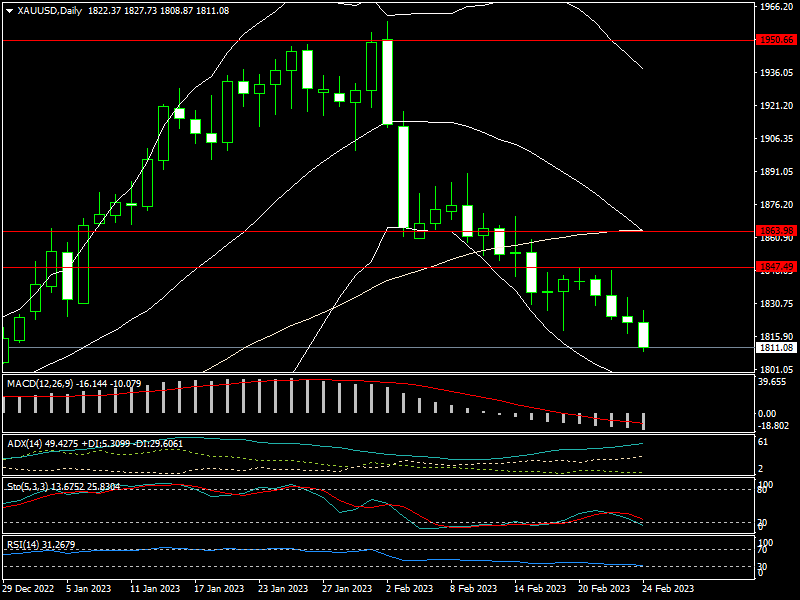Click the last MACD histogram bar on the right
The height and width of the screenshot is (600, 800).
644,421
